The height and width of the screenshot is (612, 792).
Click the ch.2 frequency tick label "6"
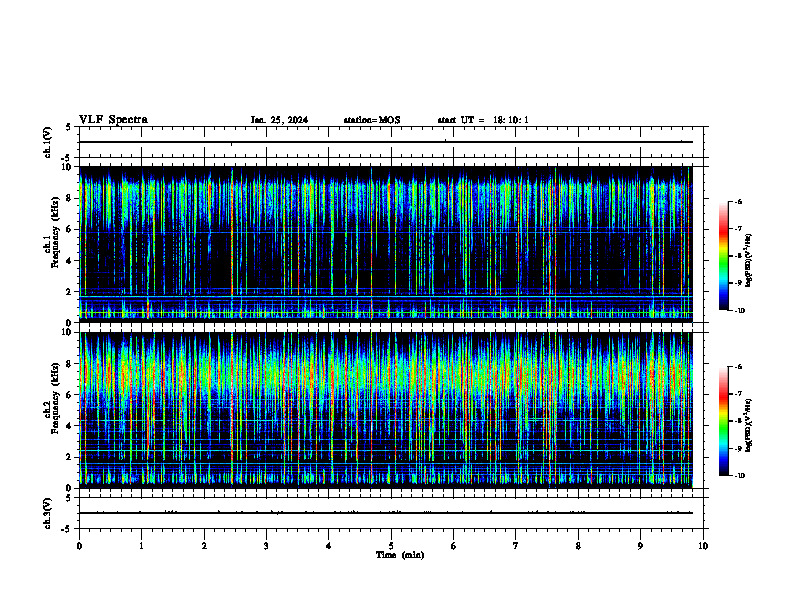69,395
